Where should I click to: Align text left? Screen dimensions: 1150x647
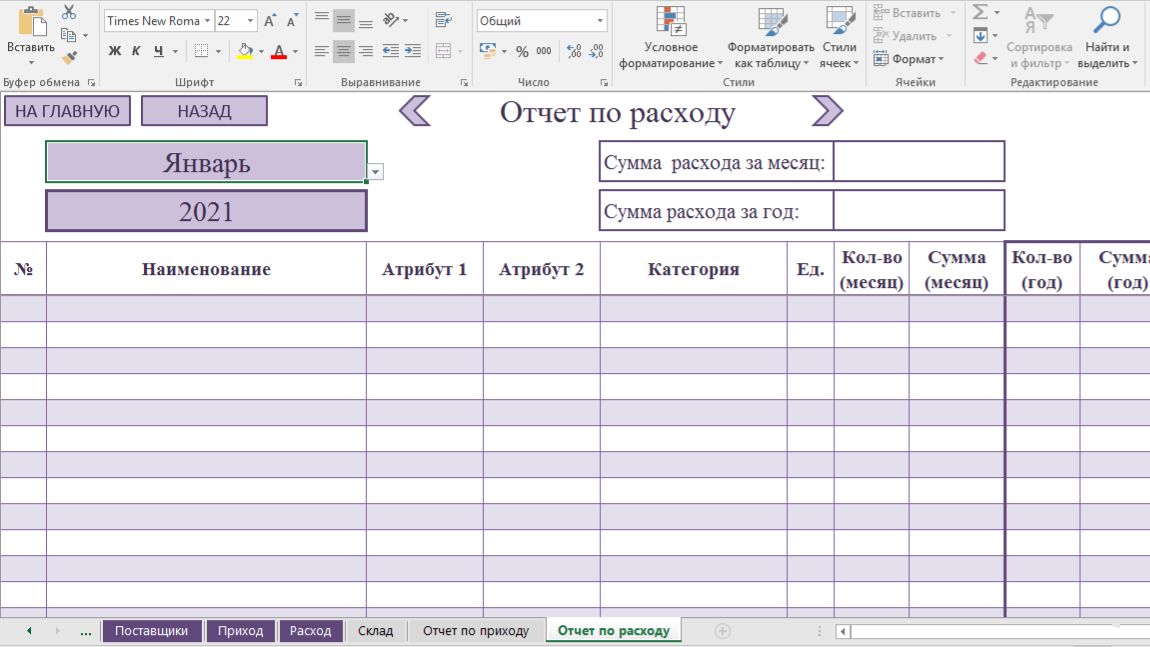(321, 51)
